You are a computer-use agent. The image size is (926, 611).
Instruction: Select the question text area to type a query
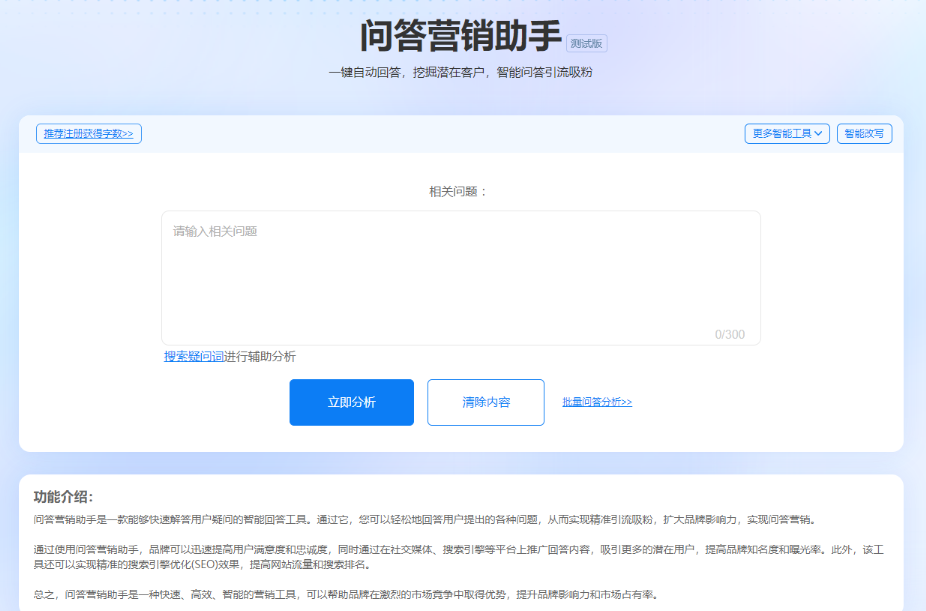click(x=460, y=278)
